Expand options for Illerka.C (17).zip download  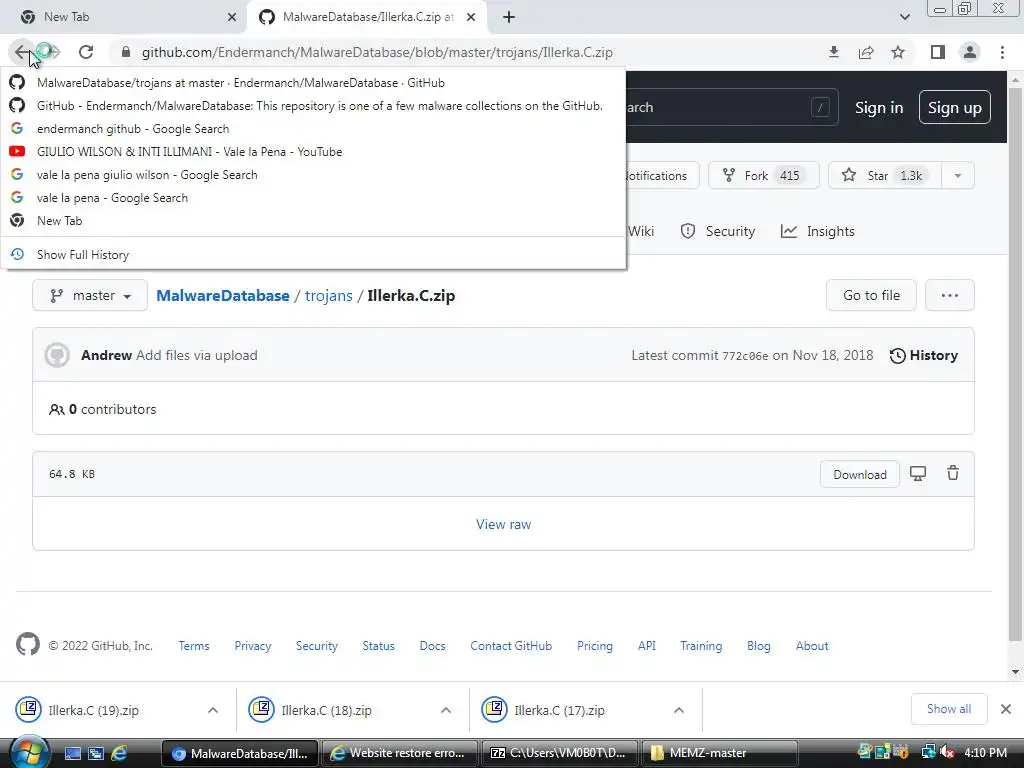(x=679, y=711)
